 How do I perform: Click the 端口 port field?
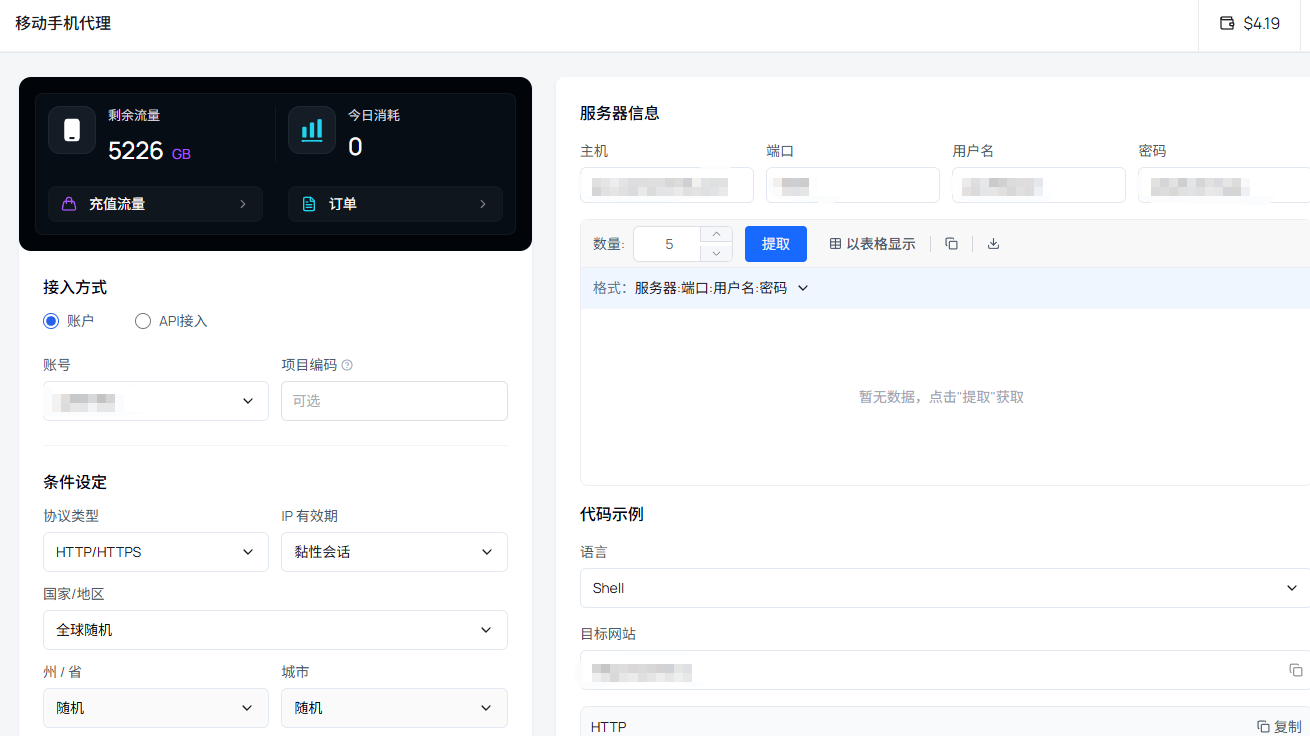(853, 185)
